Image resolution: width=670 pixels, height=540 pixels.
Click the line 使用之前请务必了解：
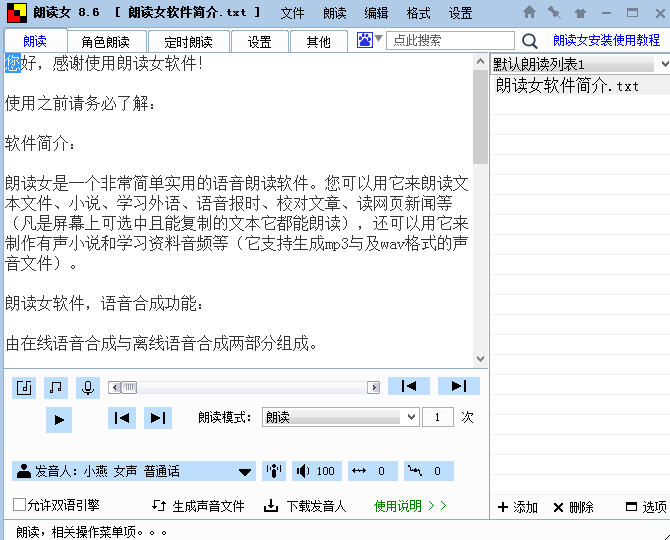[80, 103]
